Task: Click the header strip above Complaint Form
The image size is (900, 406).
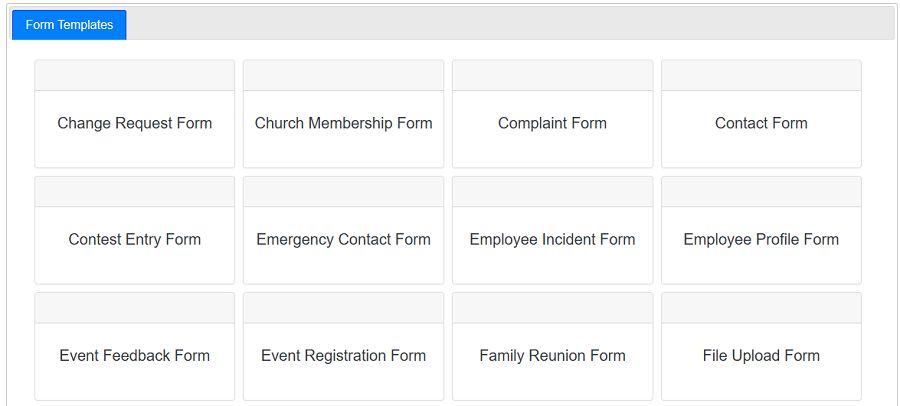Action: click(552, 76)
